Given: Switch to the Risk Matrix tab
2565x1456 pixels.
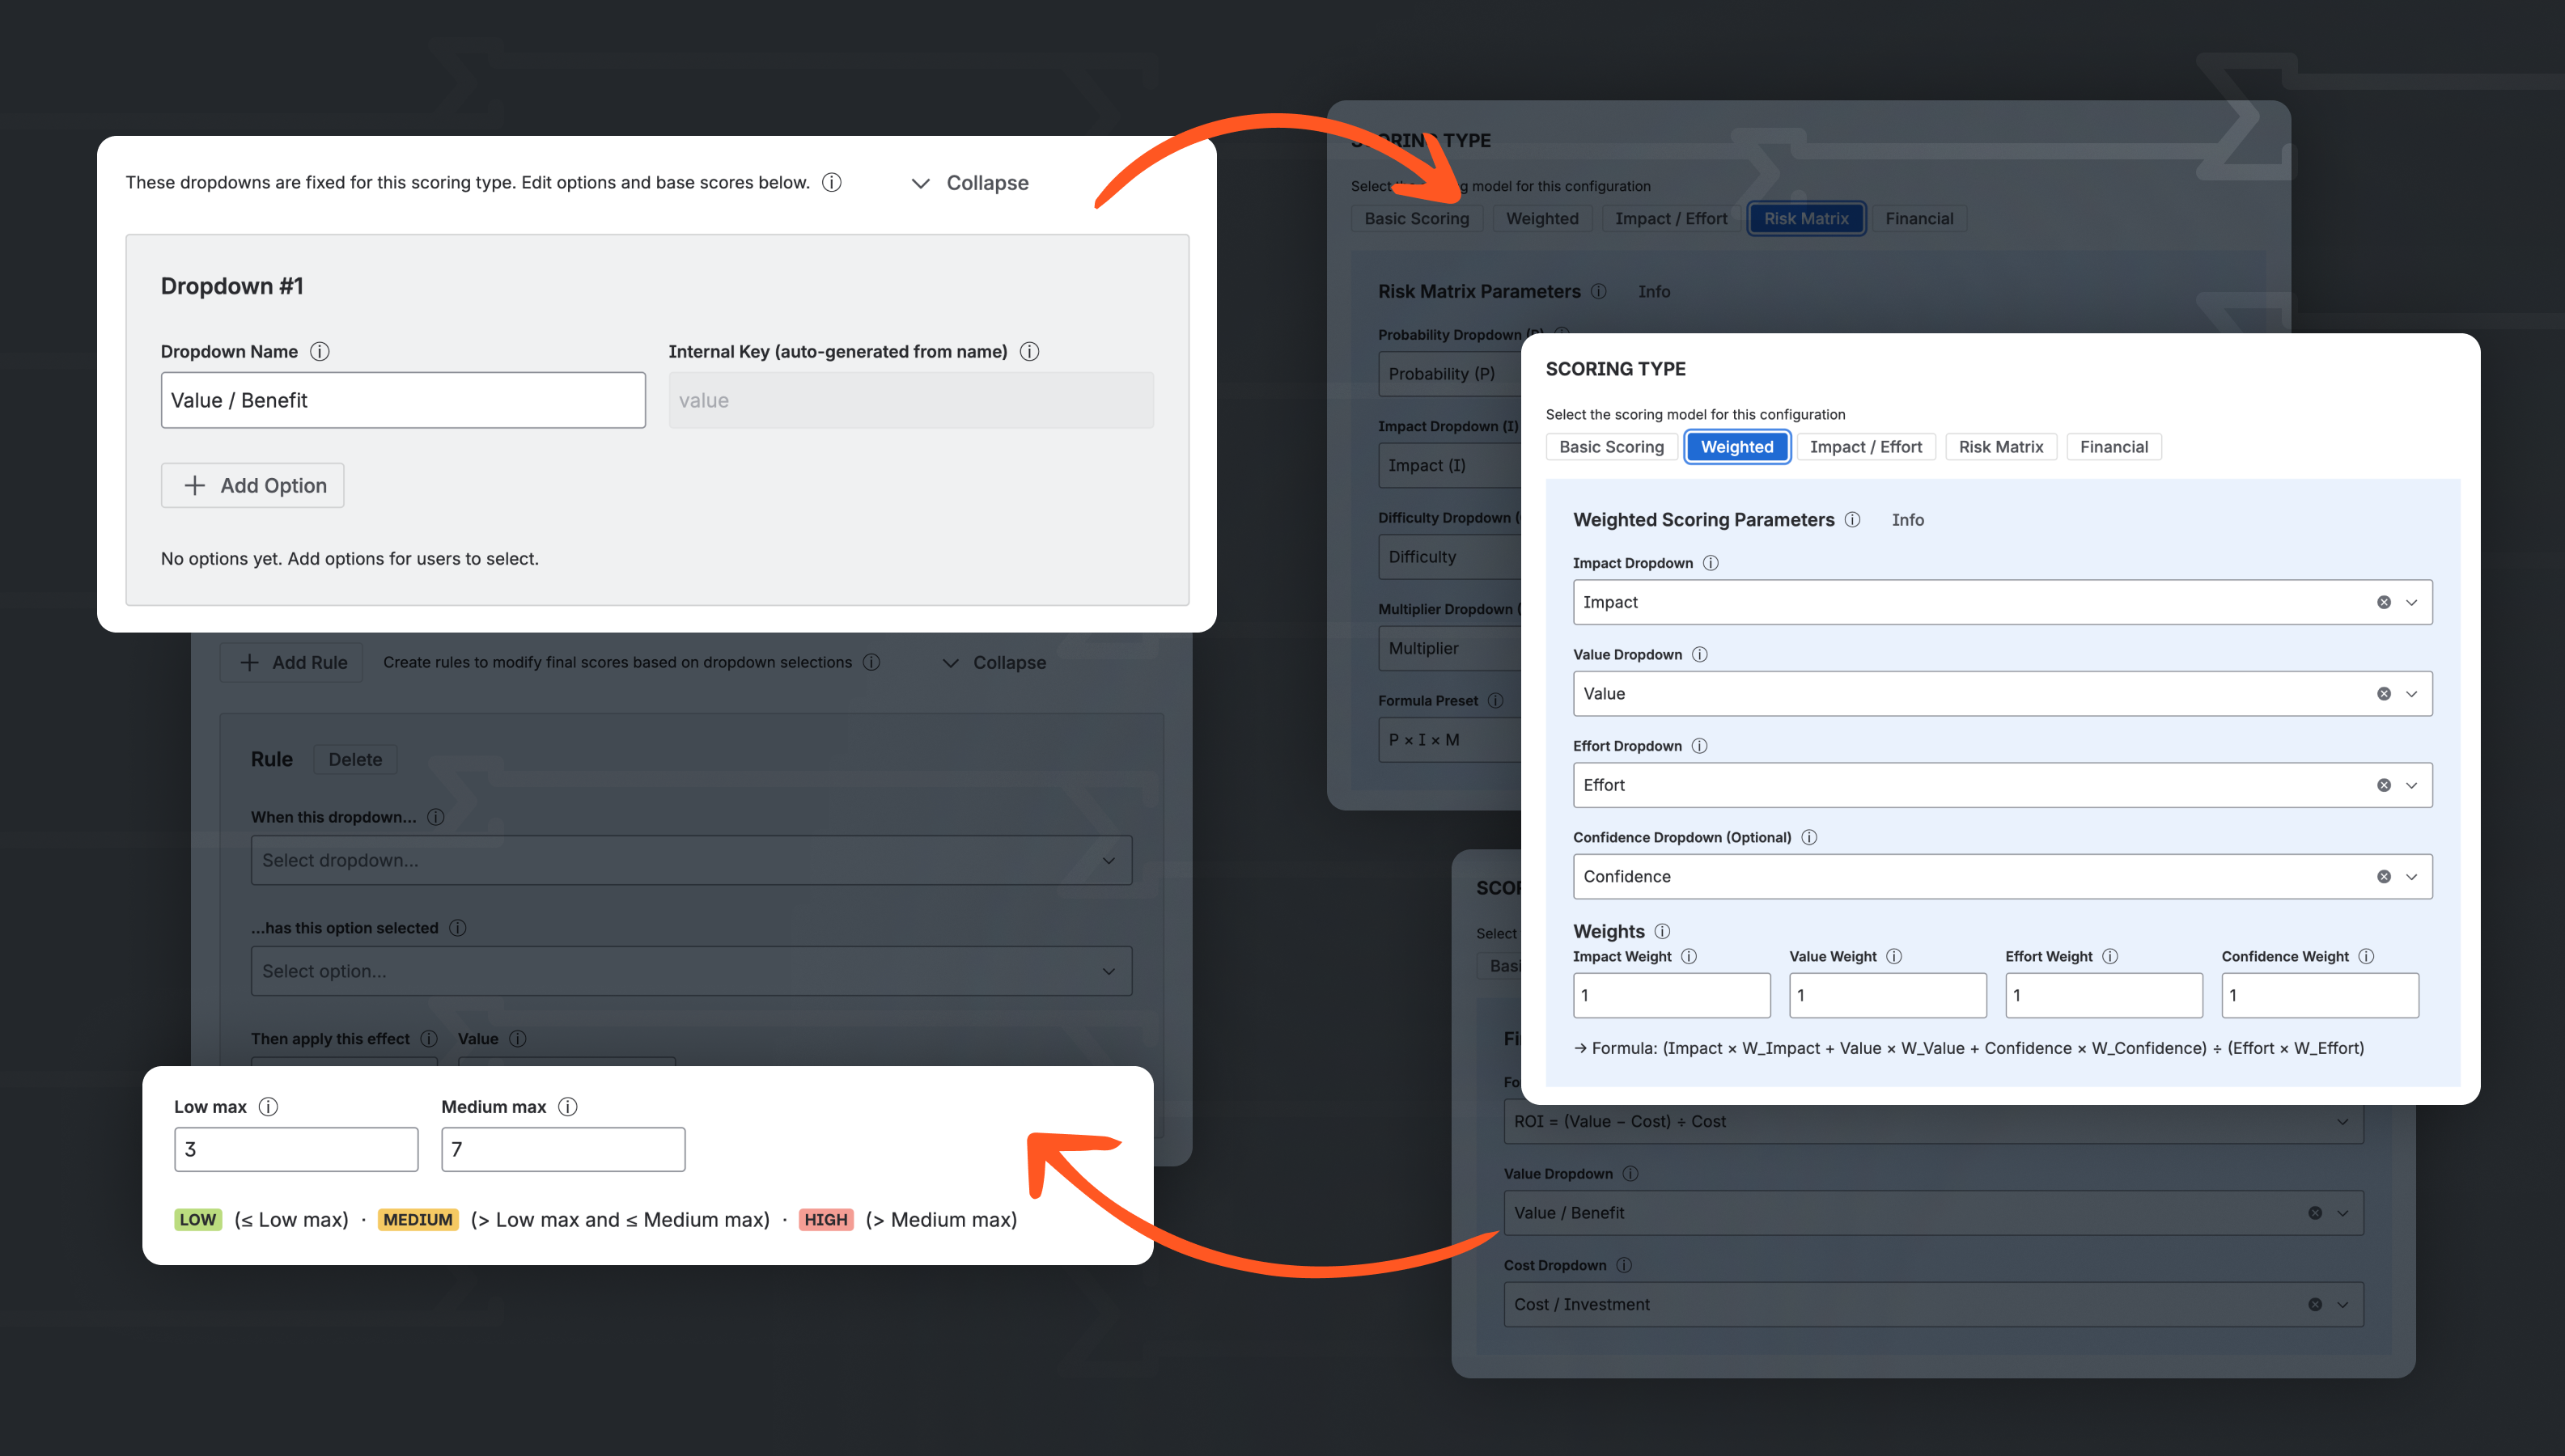Looking at the screenshot, I should pyautogui.click(x=2001, y=446).
